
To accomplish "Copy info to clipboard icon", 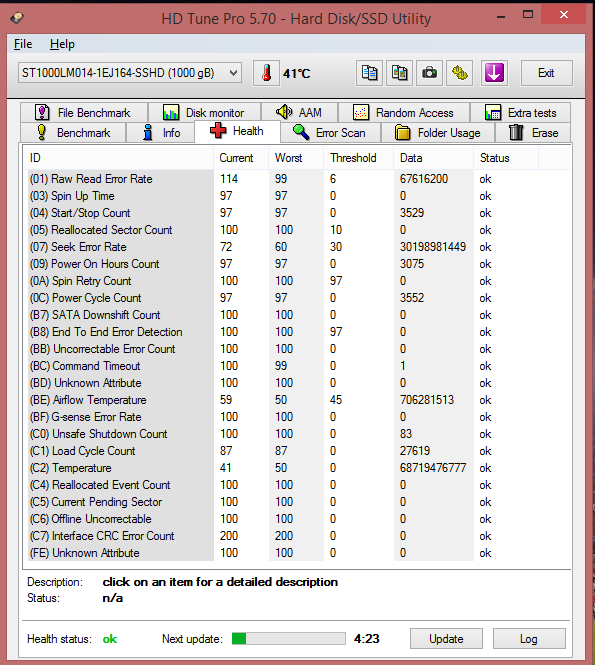I will point(369,73).
